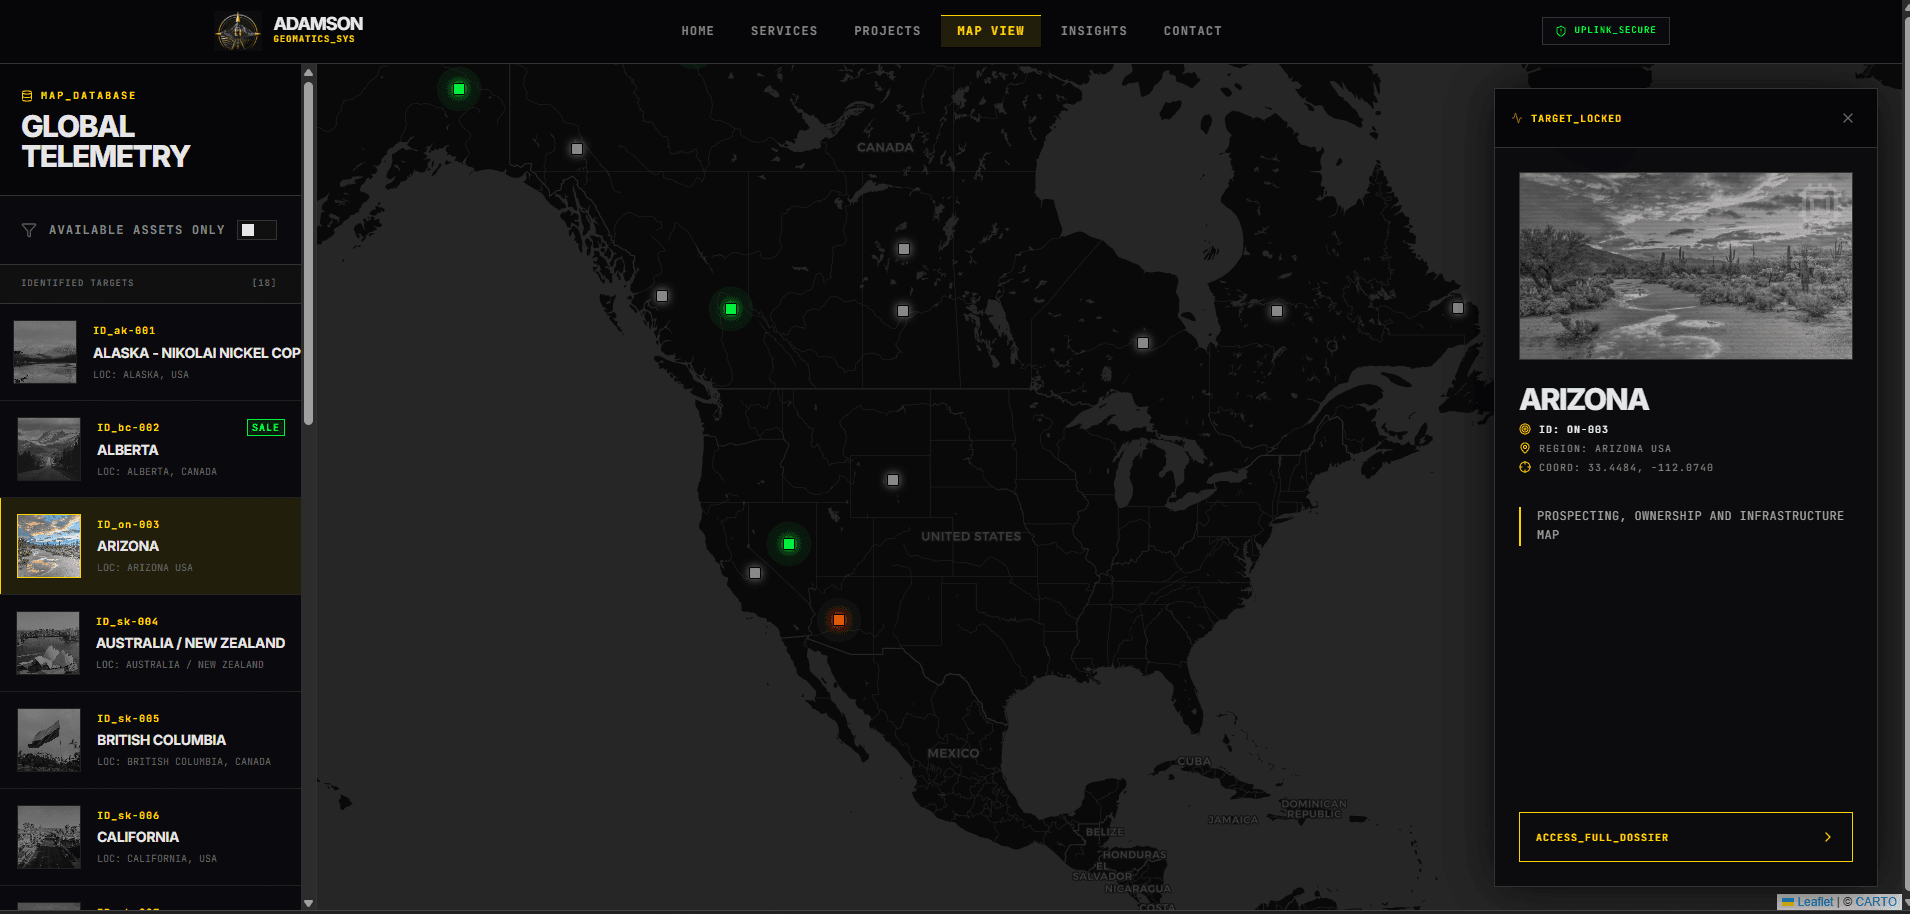1910x914 pixels.
Task: Select the gray marker in the Yukon
Action: [x=577, y=149]
